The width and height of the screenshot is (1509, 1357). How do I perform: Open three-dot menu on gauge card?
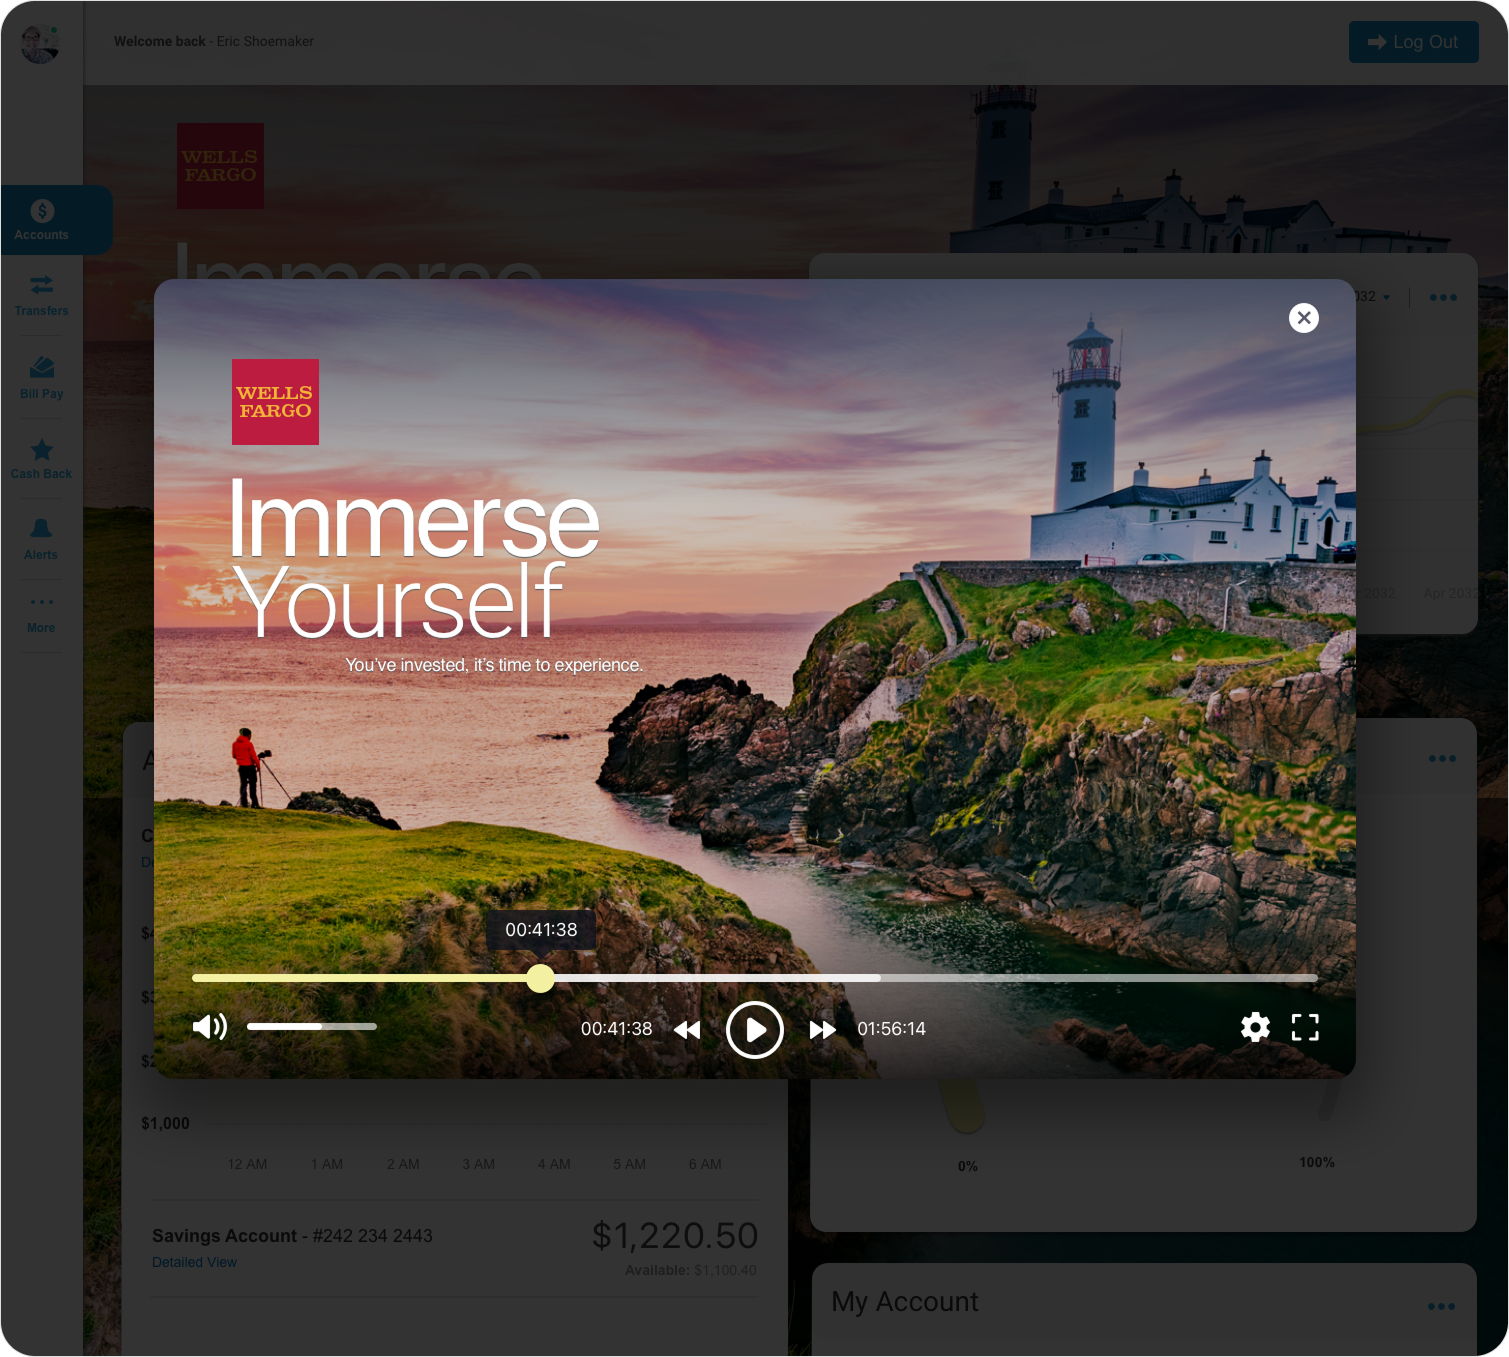(x=1442, y=758)
